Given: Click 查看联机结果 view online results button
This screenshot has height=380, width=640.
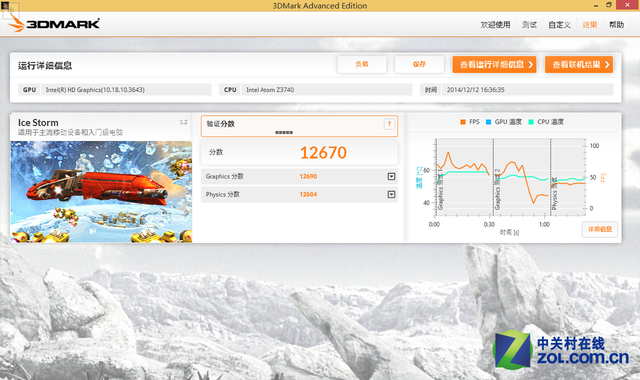Looking at the screenshot, I should 579,64.
